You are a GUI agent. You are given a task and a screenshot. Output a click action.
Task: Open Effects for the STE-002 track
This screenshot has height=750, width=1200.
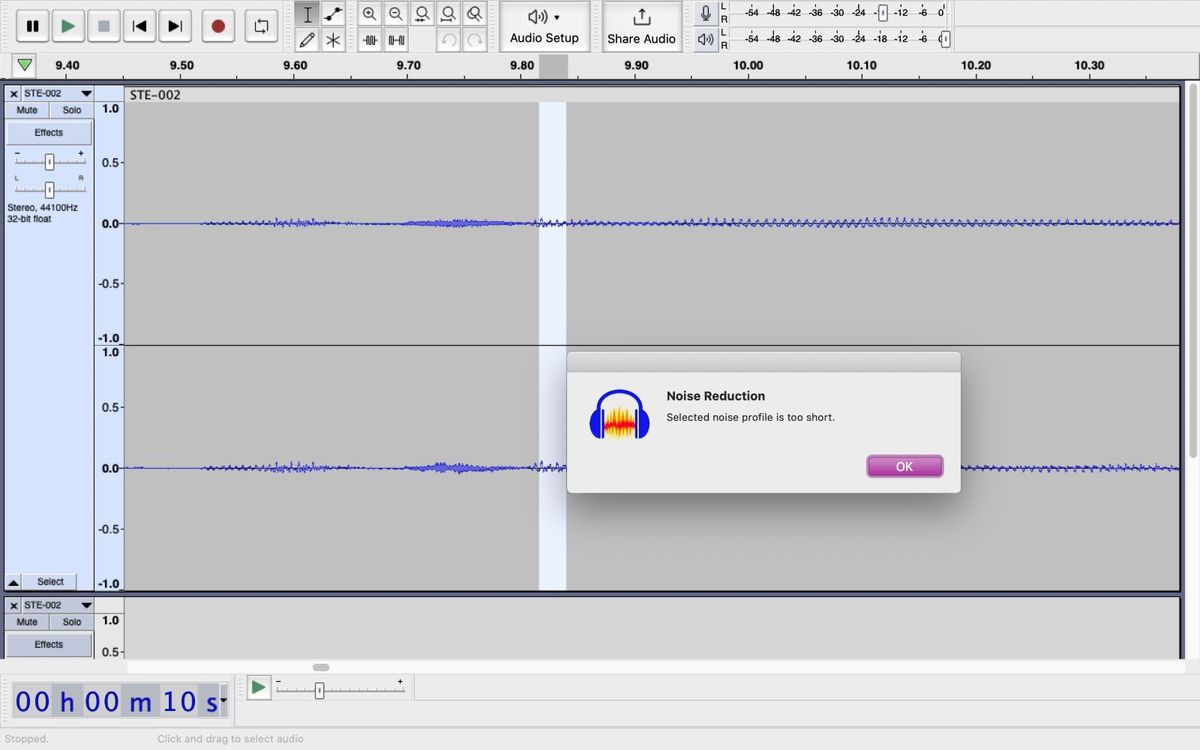click(x=48, y=131)
